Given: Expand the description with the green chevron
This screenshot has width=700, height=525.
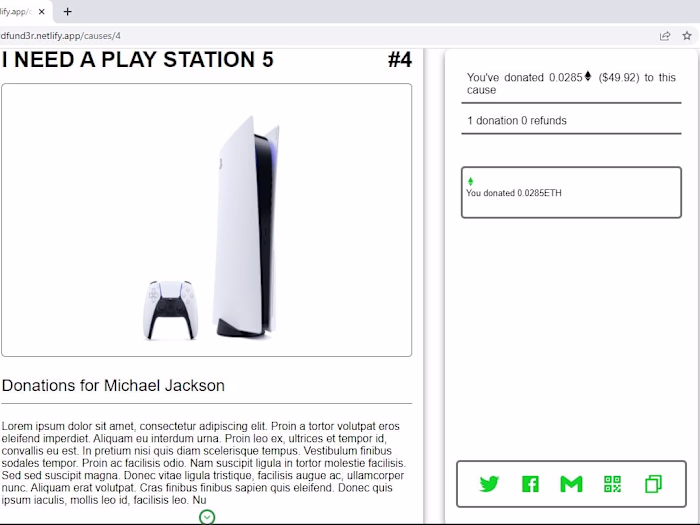Looking at the screenshot, I should coord(207,517).
